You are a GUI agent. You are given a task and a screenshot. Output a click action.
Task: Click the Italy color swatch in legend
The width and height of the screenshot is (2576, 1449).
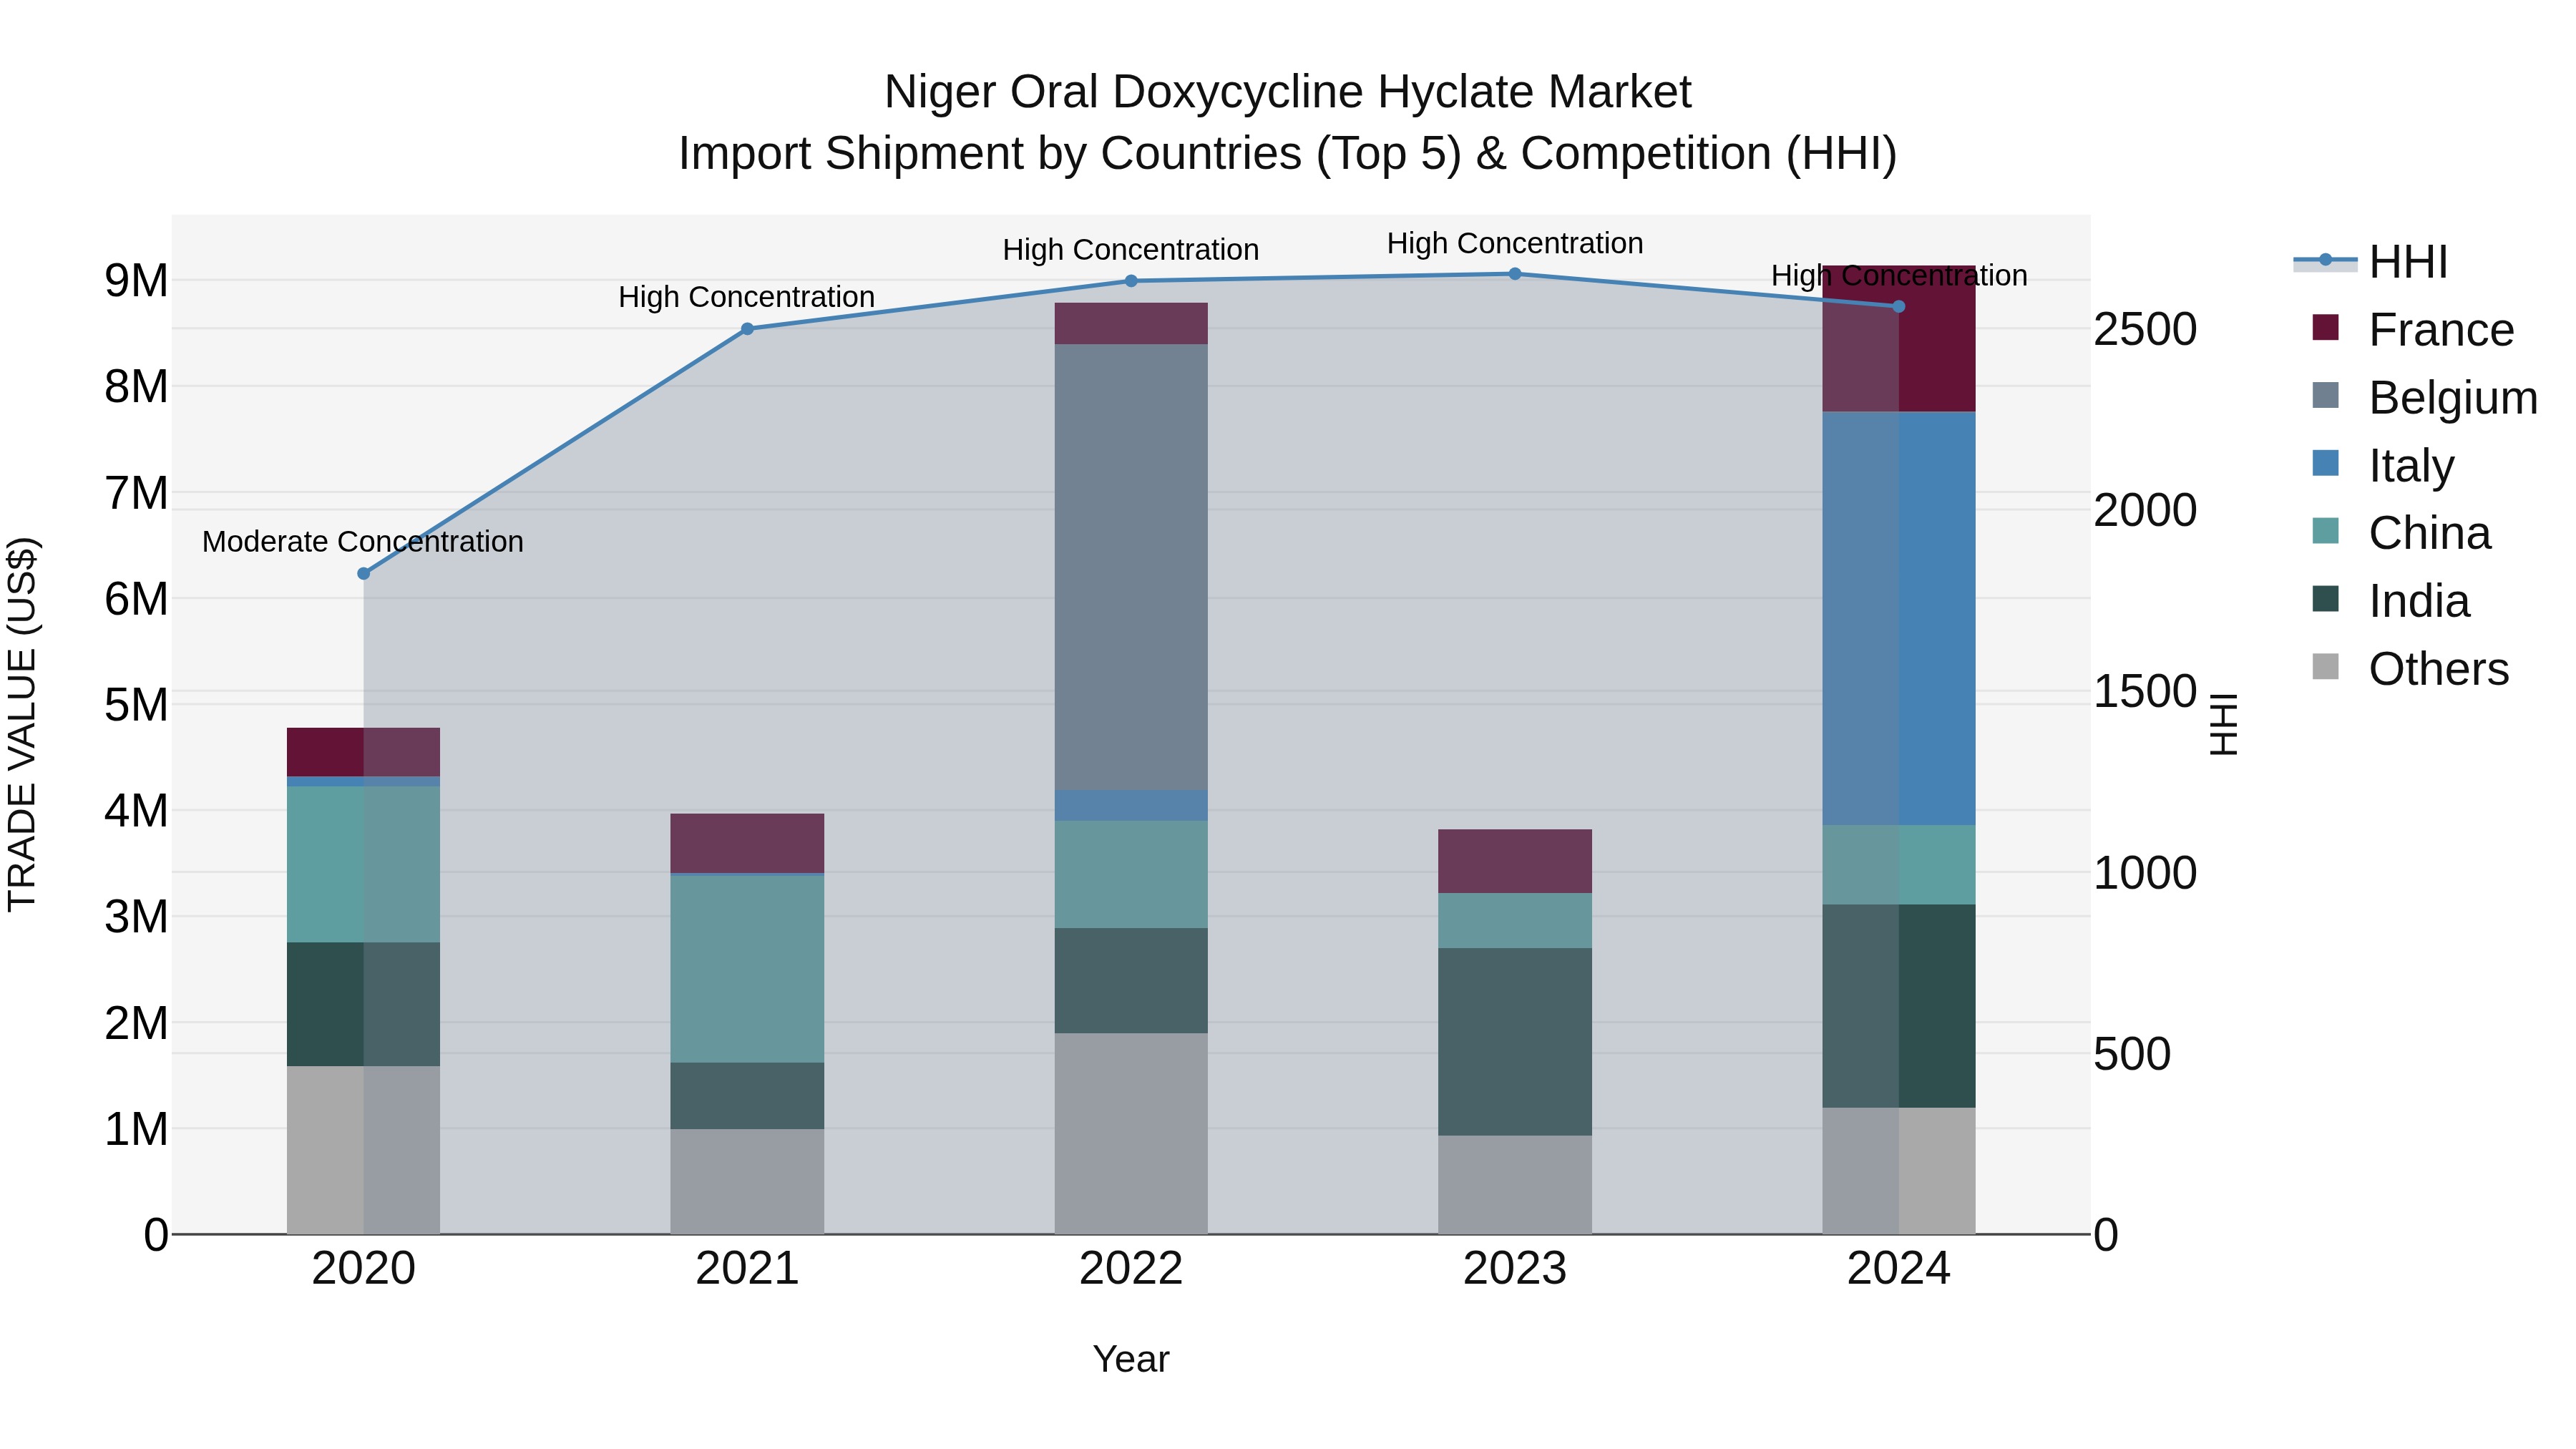[2326, 463]
